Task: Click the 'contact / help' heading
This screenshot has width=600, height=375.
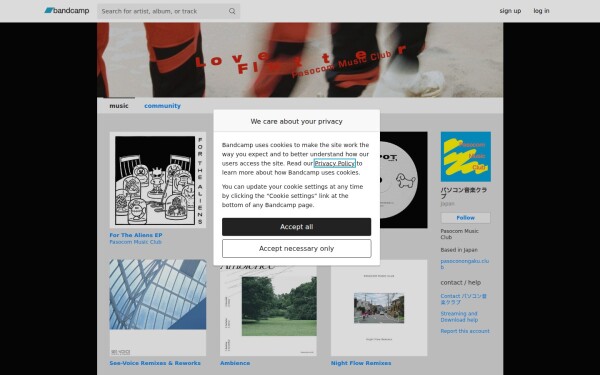Action: click(x=460, y=282)
